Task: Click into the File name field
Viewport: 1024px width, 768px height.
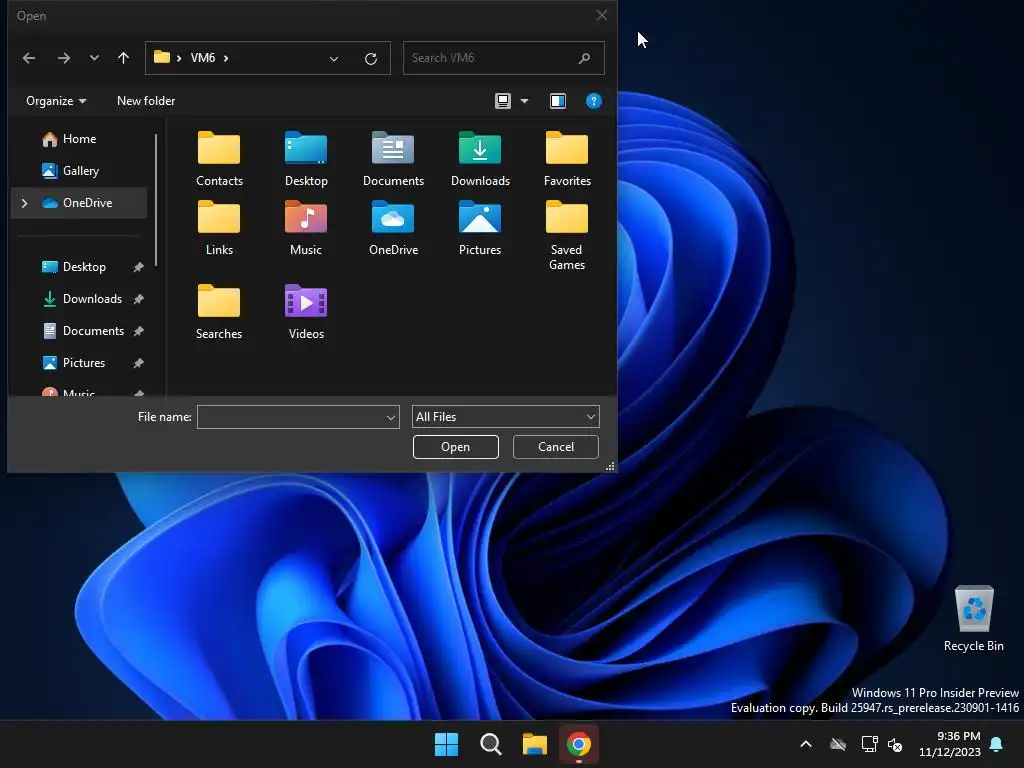Action: [291, 417]
